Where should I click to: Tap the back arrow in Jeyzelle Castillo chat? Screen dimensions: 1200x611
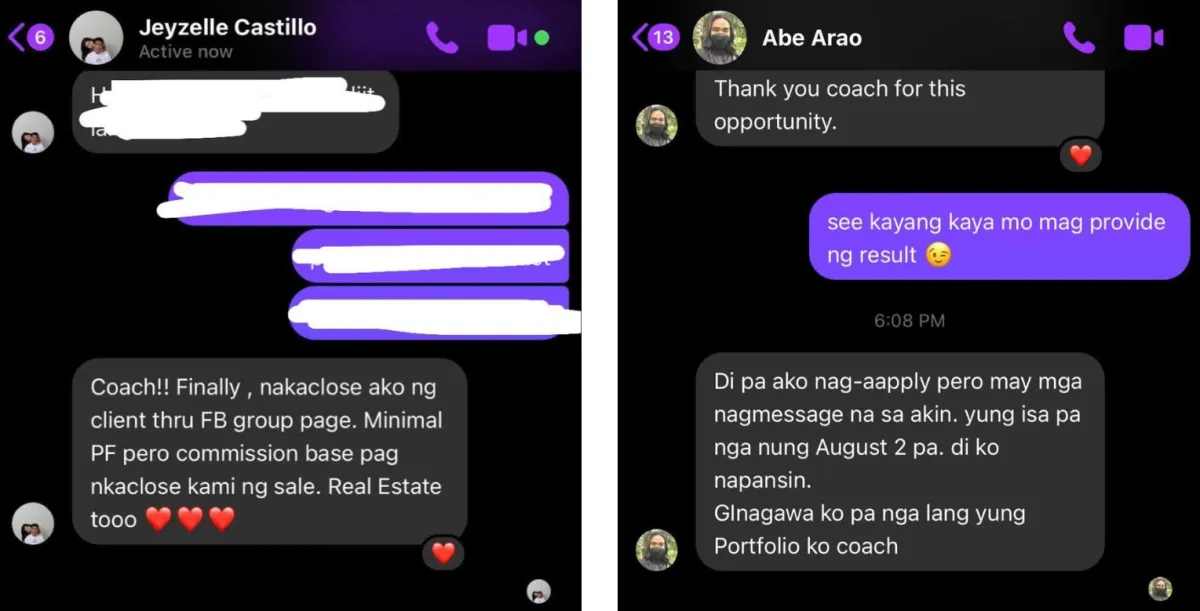pyautogui.click(x=29, y=38)
